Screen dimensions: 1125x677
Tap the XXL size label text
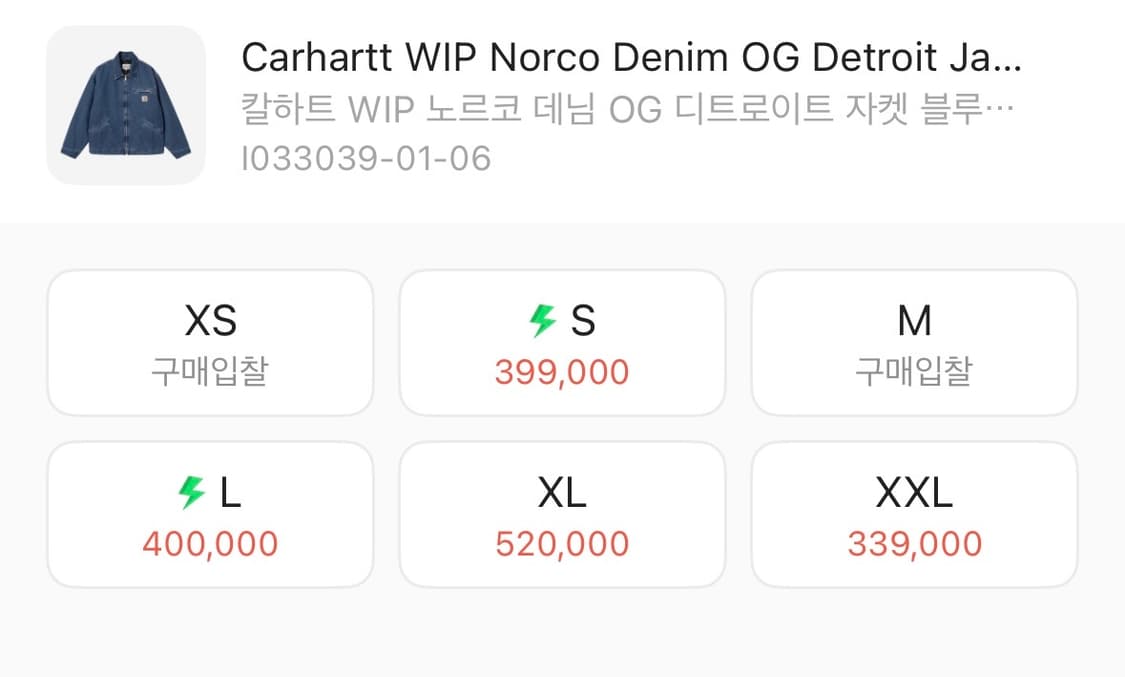[x=914, y=493]
